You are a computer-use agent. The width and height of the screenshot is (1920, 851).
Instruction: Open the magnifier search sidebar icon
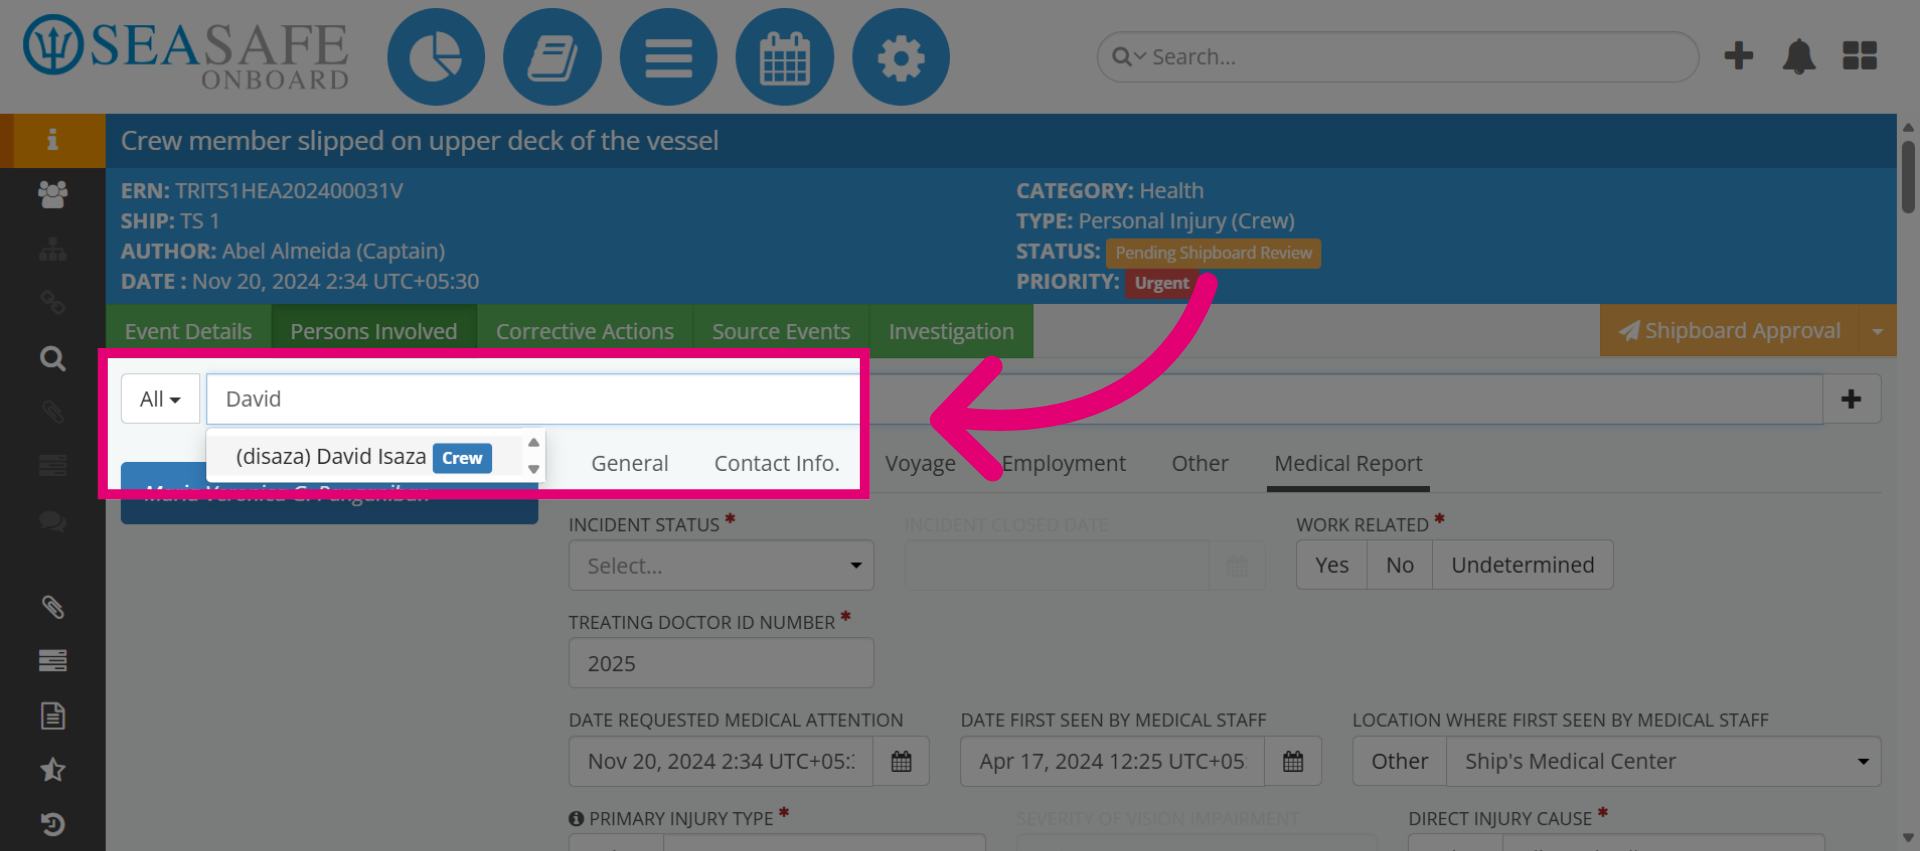point(52,358)
